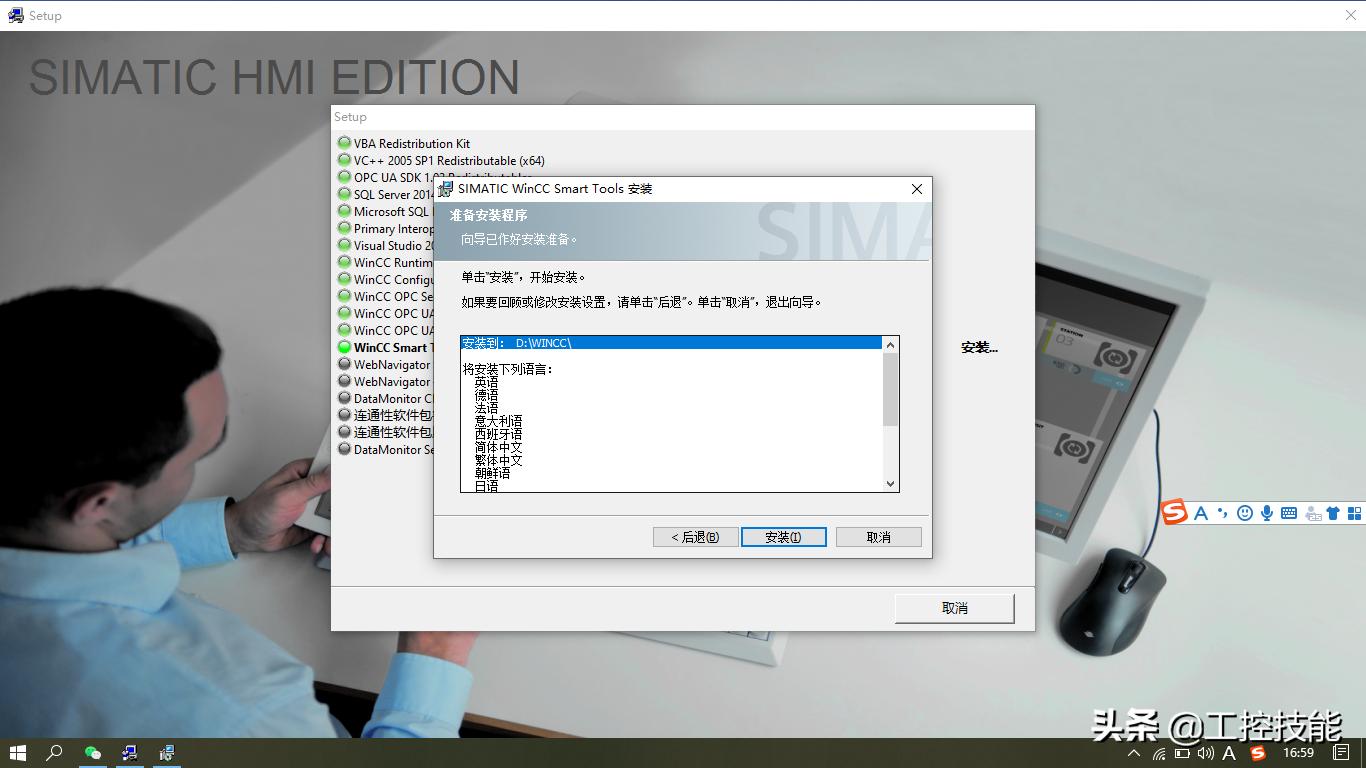Click the Sogou S logo on the toolbar
The image size is (1366, 768).
[x=1173, y=513]
